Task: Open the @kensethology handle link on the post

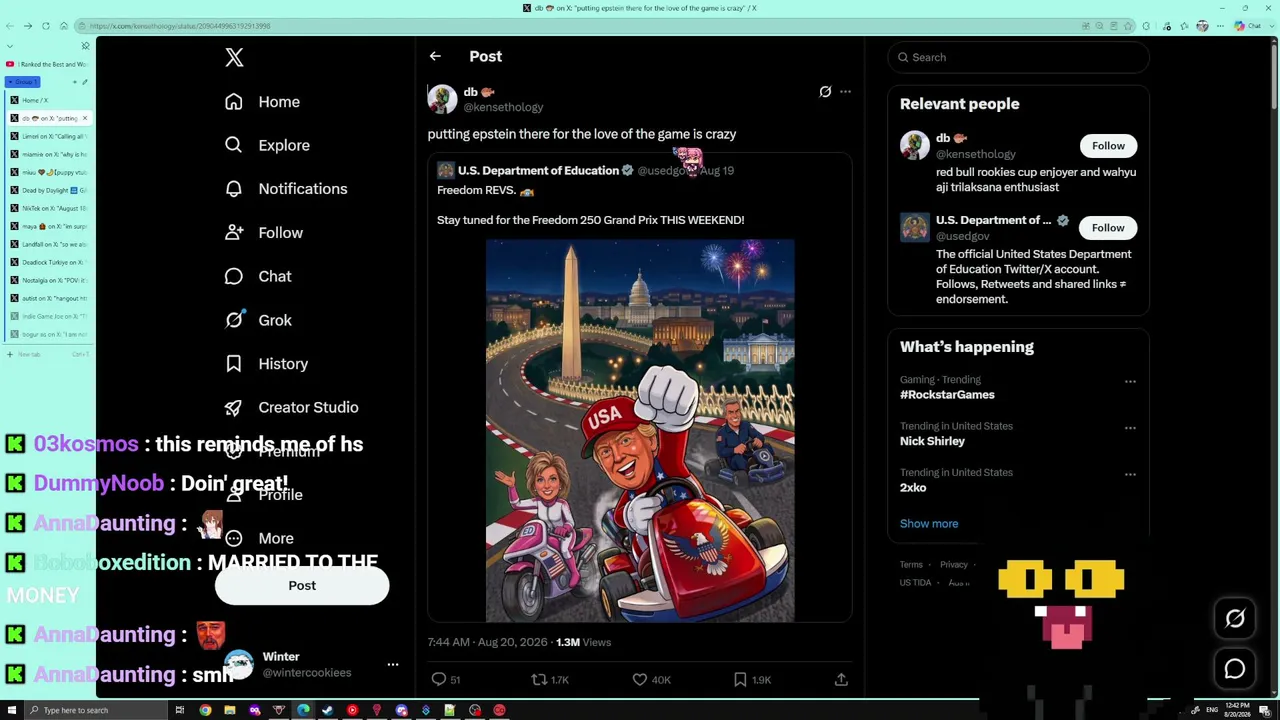Action: pos(503,107)
